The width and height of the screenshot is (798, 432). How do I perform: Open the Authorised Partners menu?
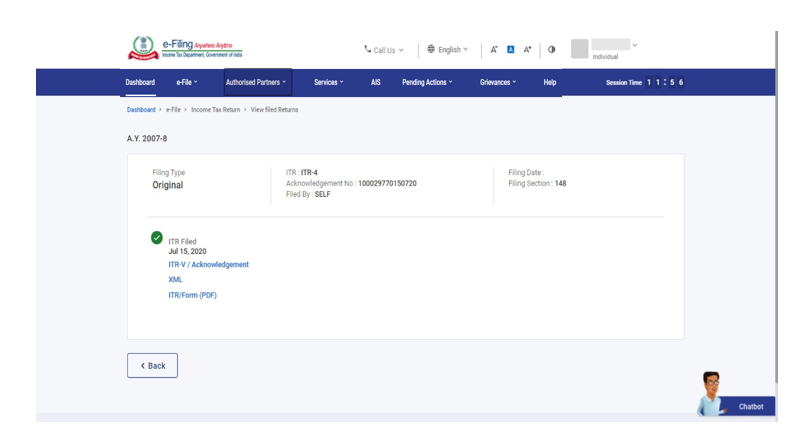coord(257,82)
